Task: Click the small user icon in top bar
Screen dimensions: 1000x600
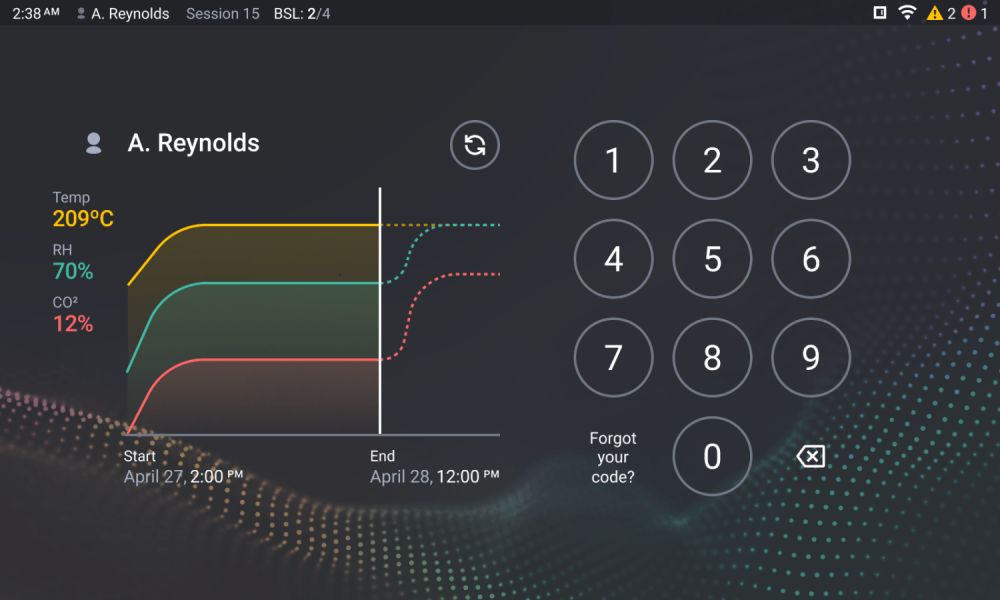Action: coord(82,14)
